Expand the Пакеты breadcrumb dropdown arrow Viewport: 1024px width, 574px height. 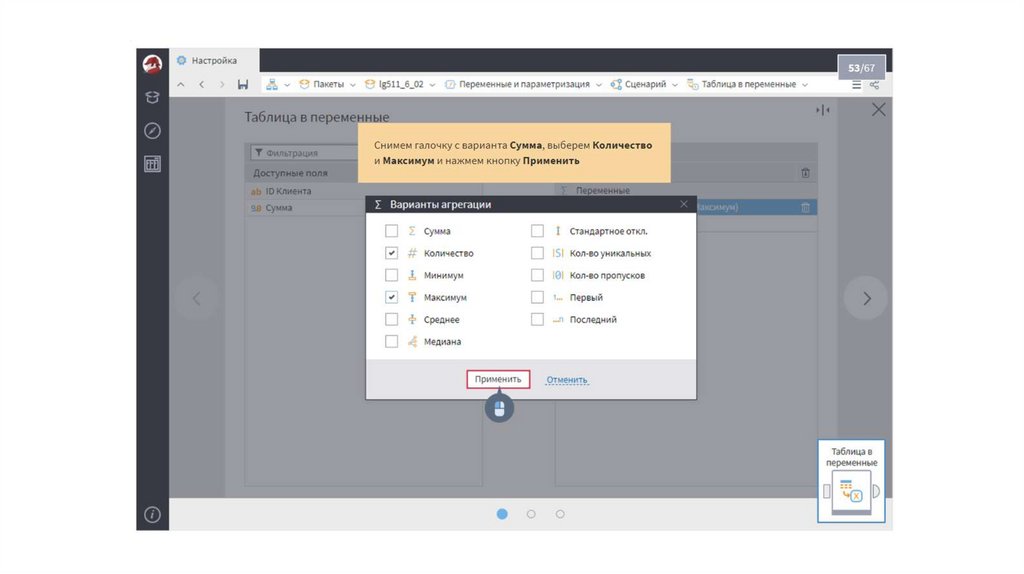click(353, 85)
